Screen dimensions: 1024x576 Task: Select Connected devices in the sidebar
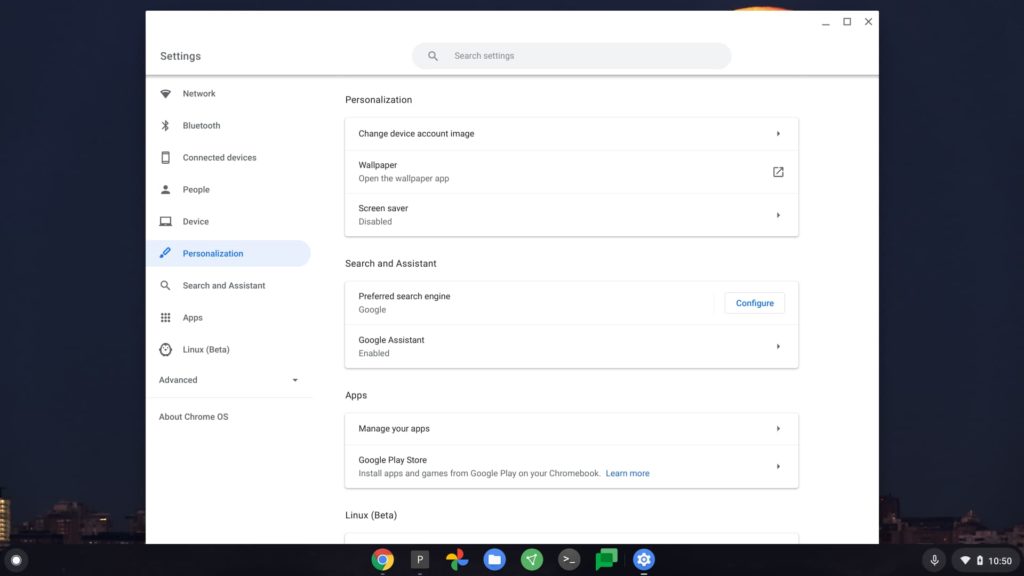(229, 157)
